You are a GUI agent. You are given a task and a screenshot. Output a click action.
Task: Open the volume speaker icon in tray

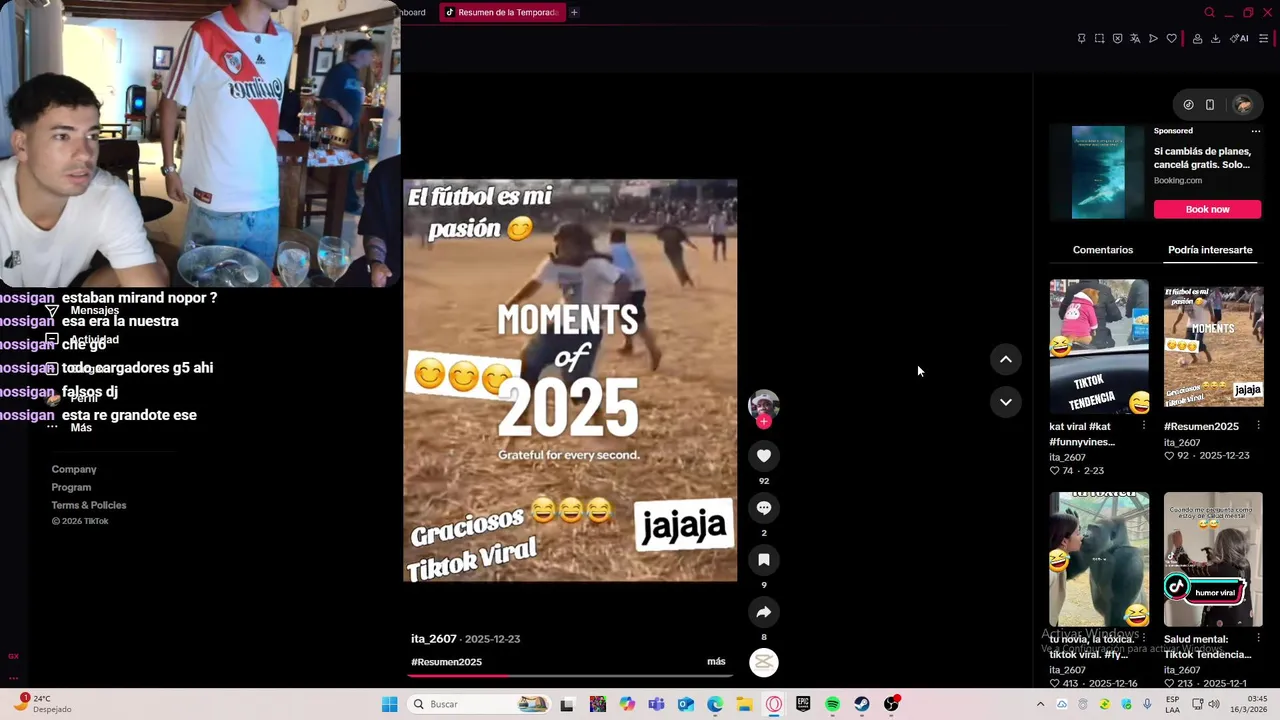(x=1213, y=704)
